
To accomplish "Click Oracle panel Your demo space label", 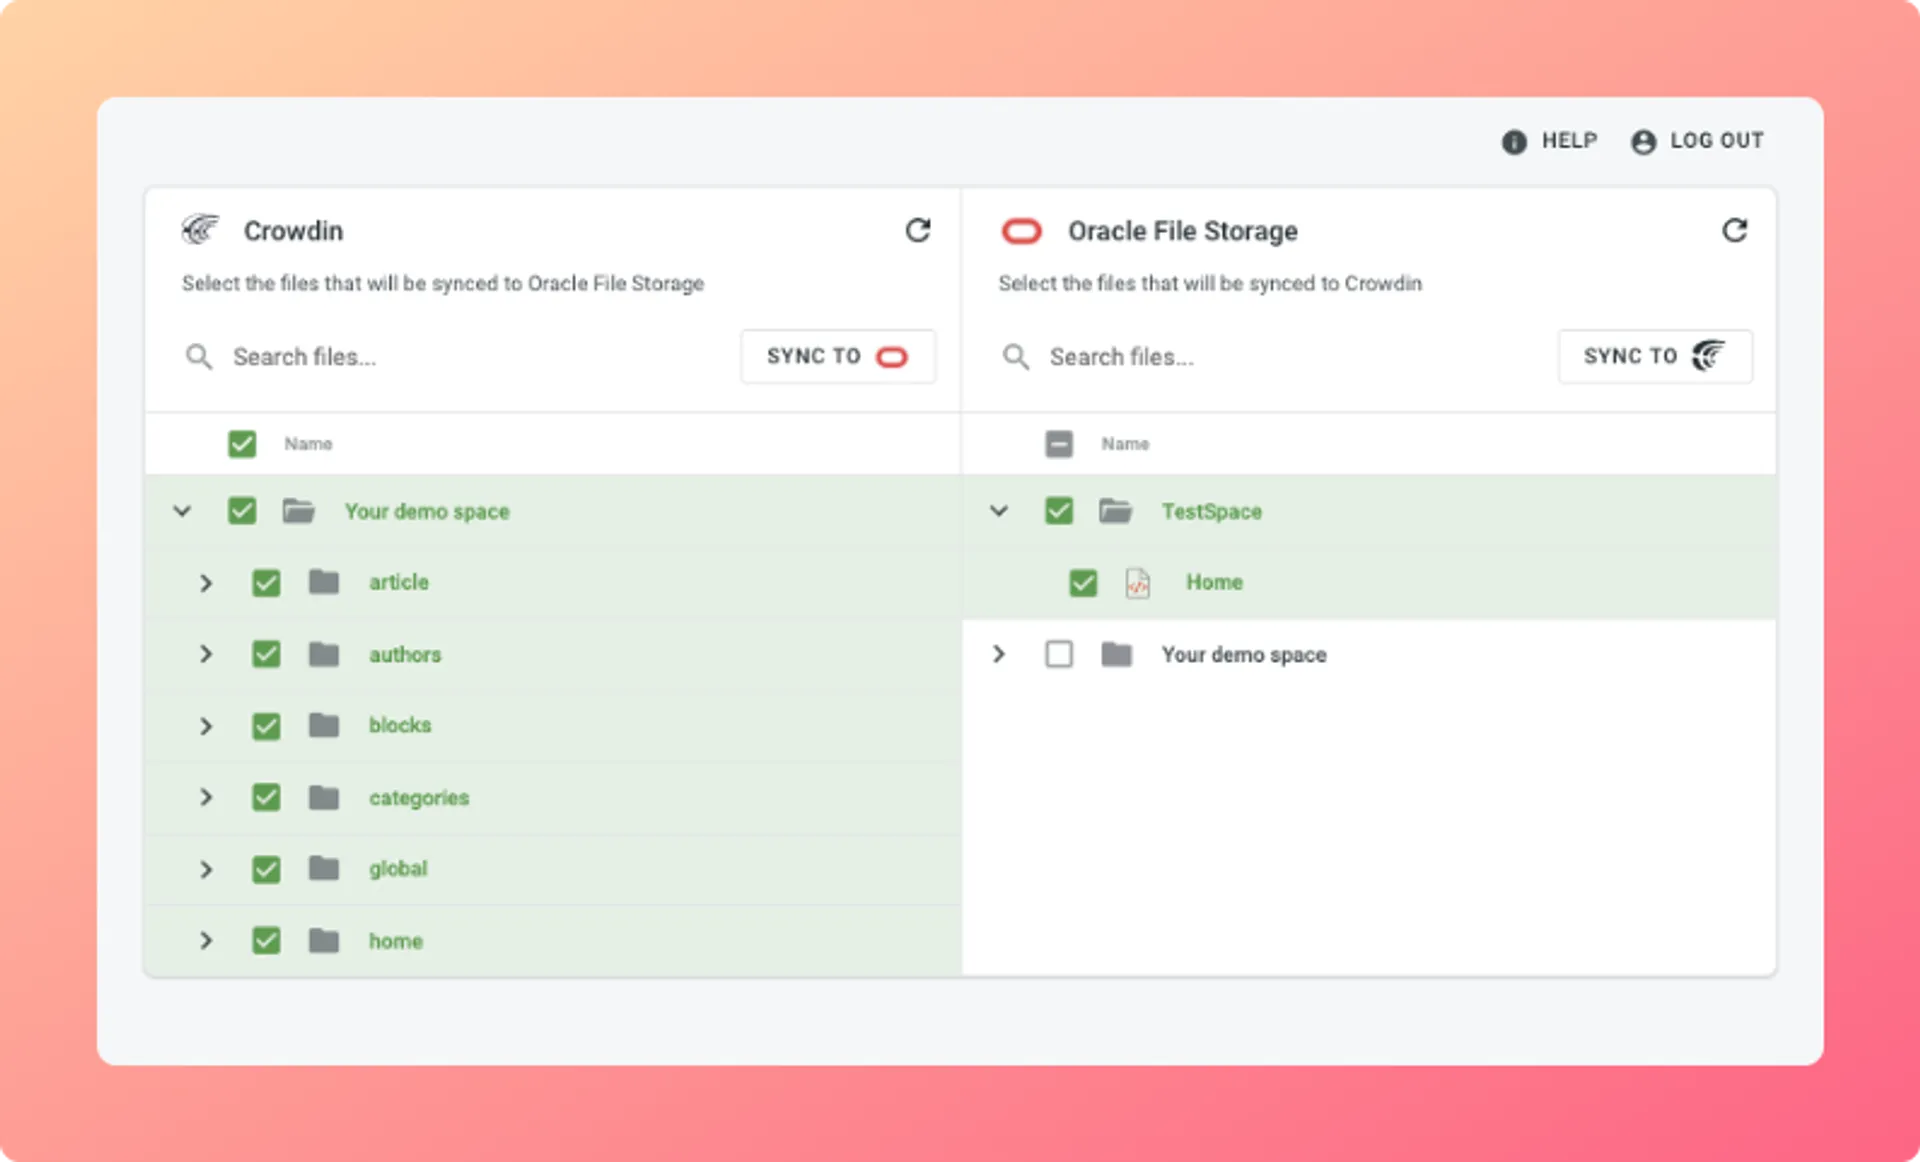I will (1244, 655).
